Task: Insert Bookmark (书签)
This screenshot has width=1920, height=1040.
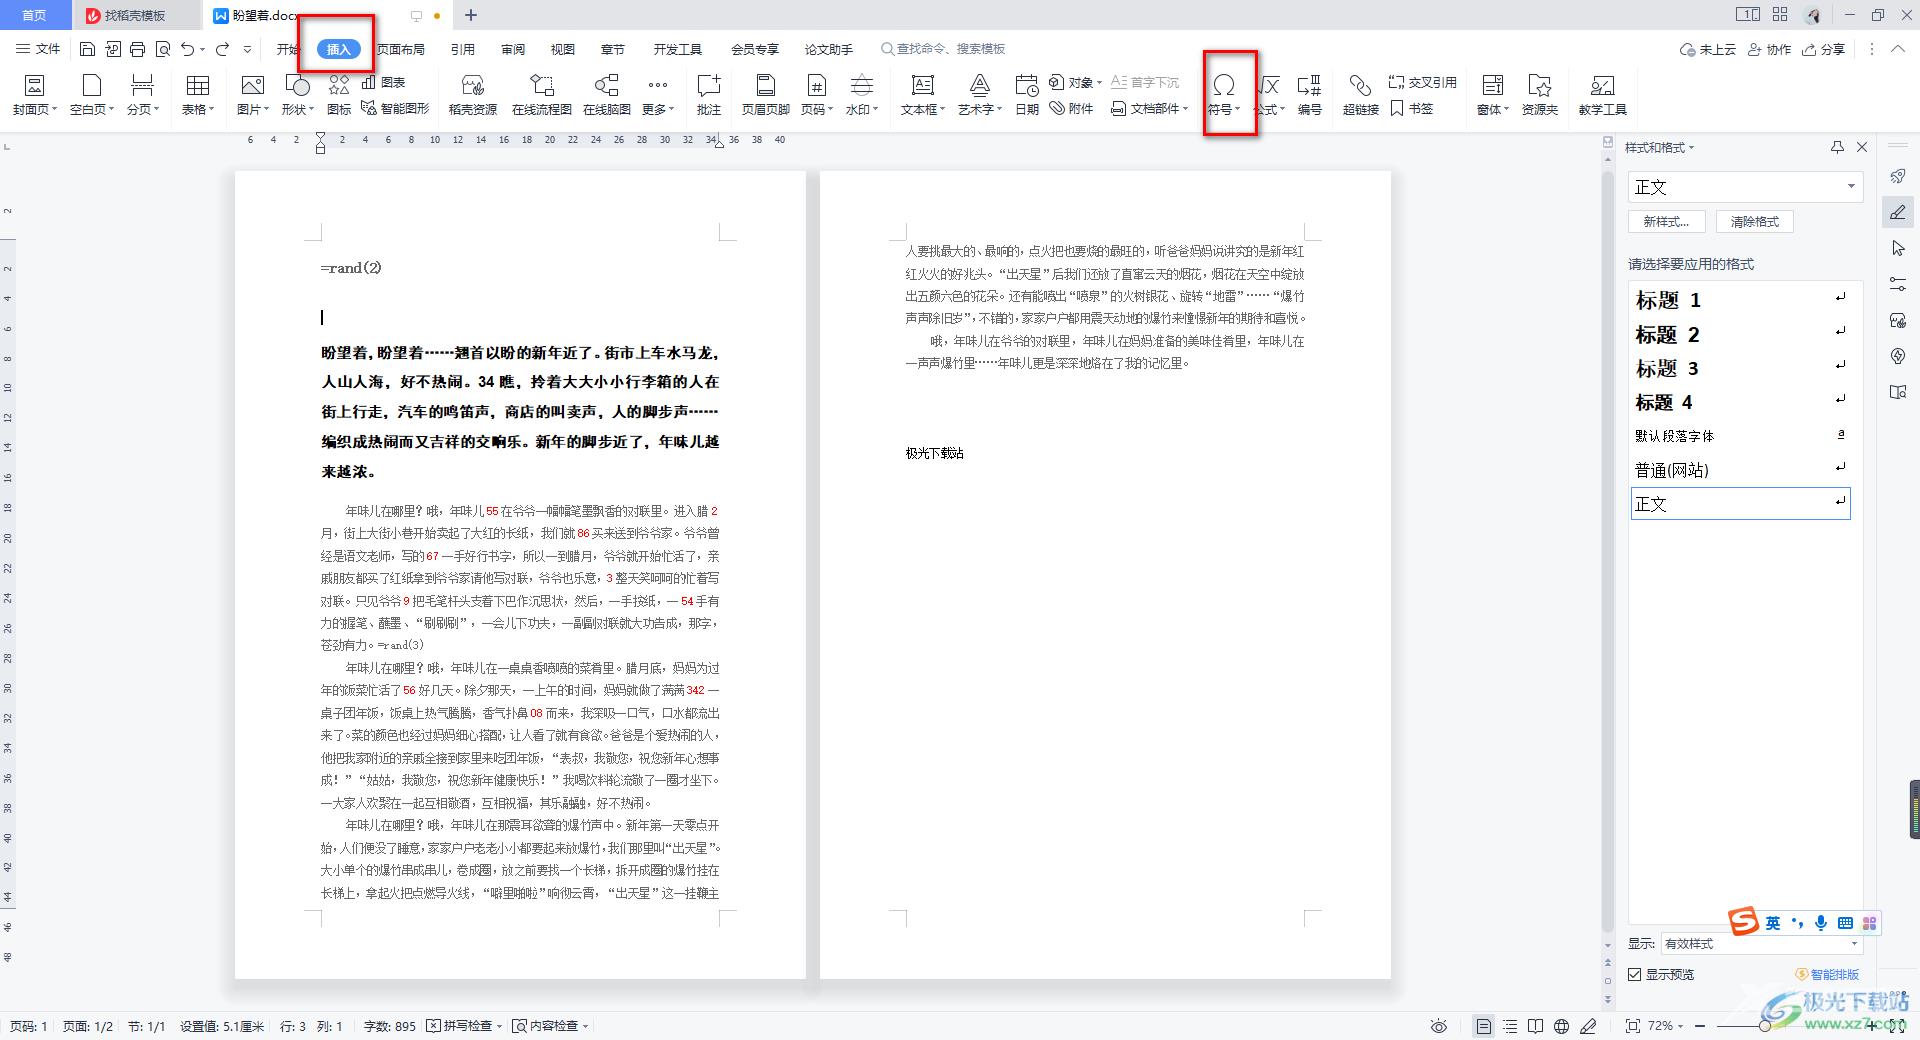Action: pos(1412,108)
